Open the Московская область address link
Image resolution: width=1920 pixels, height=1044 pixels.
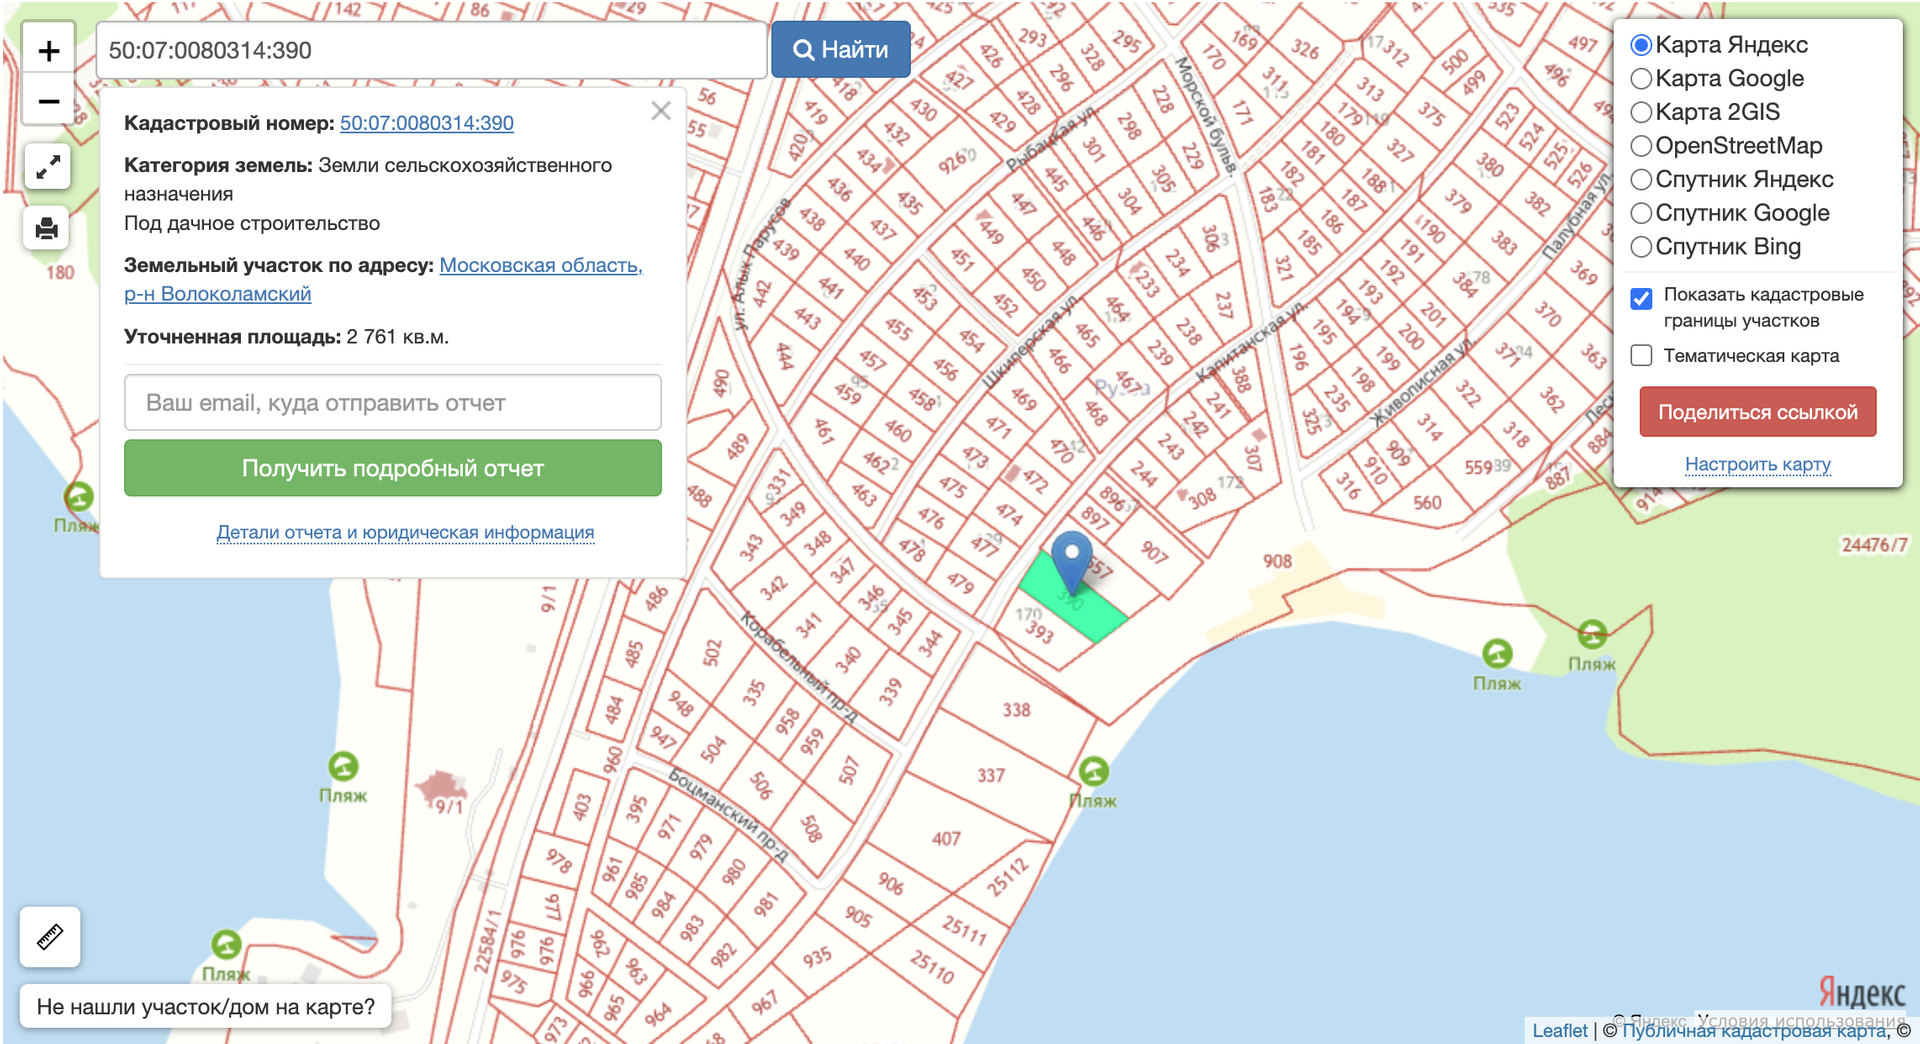(x=383, y=280)
